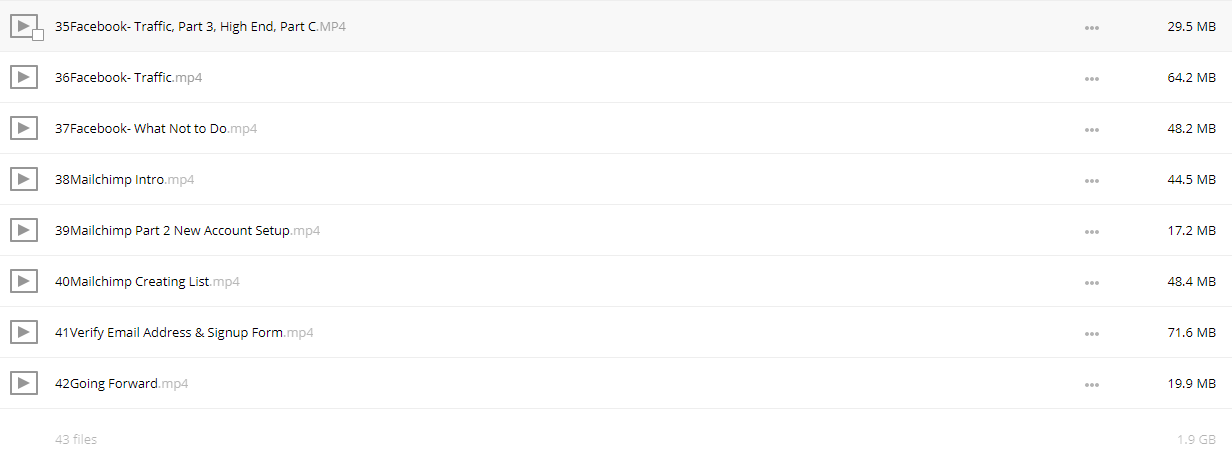Click video icon for 41Verify Email Address
This screenshot has height=467, width=1232.
tap(23, 332)
